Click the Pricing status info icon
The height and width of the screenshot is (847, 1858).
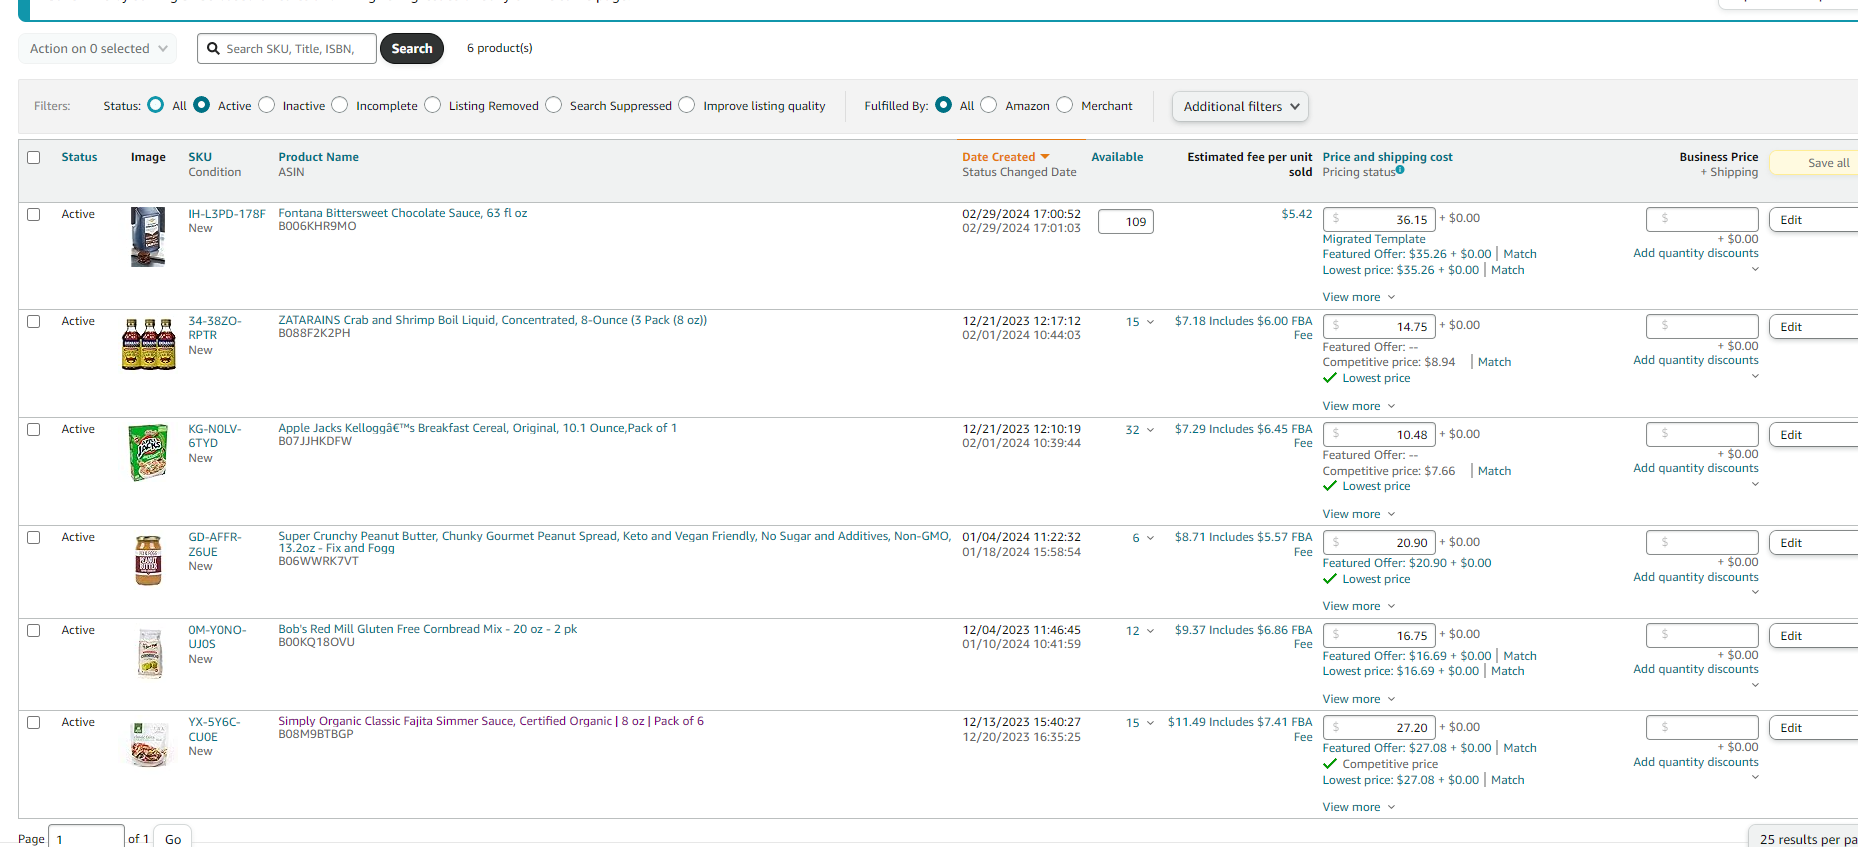click(x=1400, y=170)
